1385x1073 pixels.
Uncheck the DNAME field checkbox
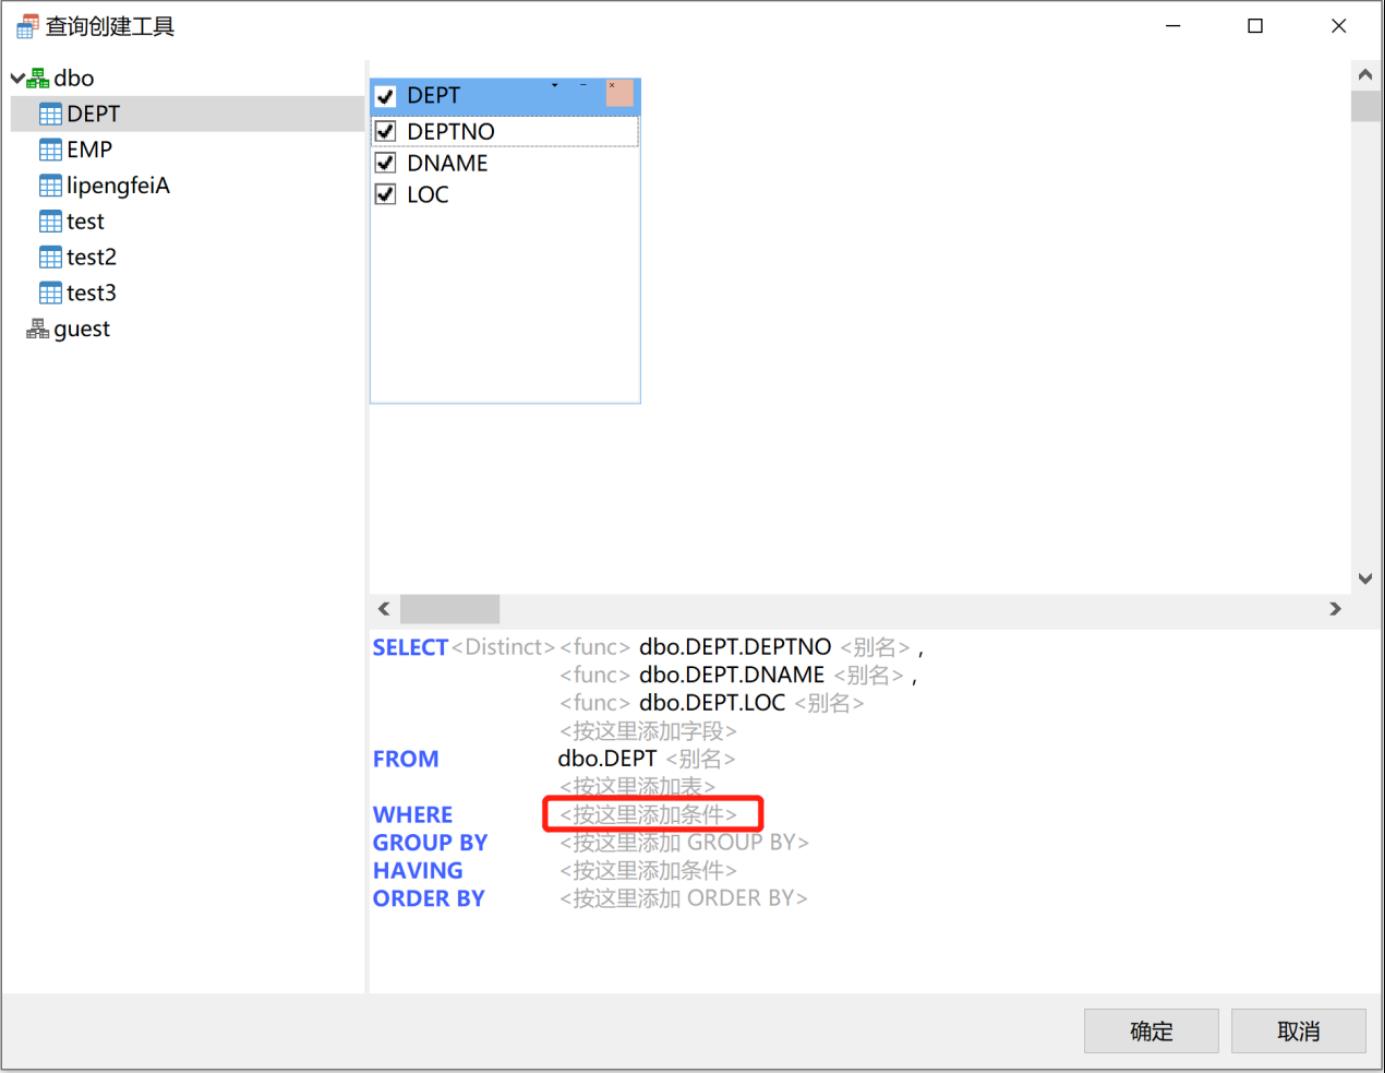(385, 163)
